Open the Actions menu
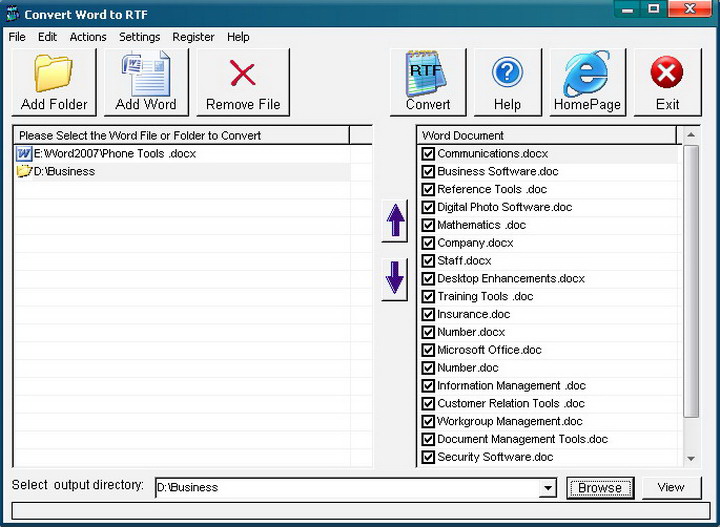 tap(88, 37)
